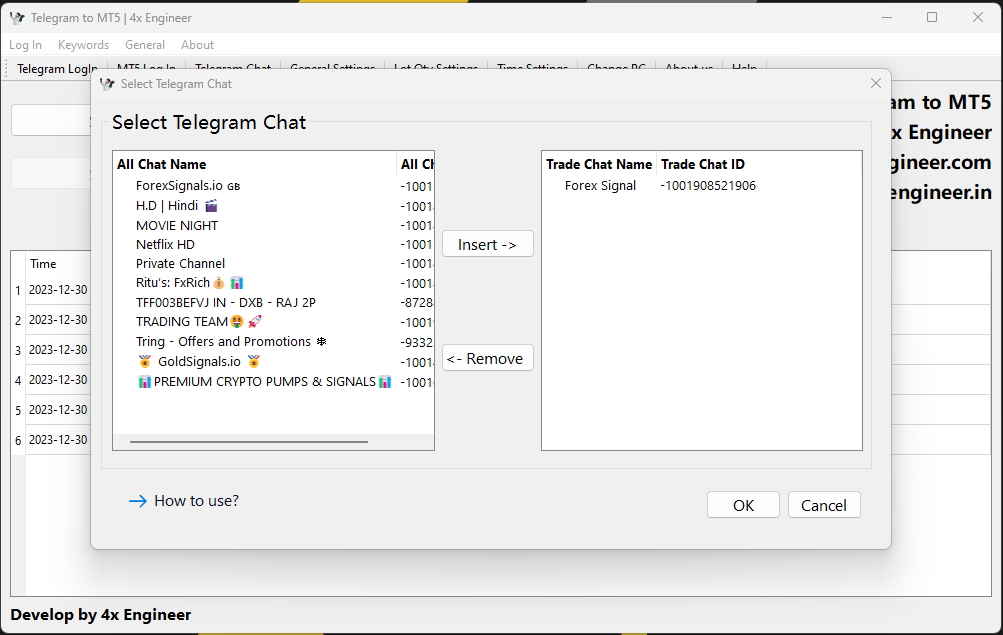Minimize the Telegram to MT5 window
Screen dimensions: 1003x635
(x=887, y=17)
